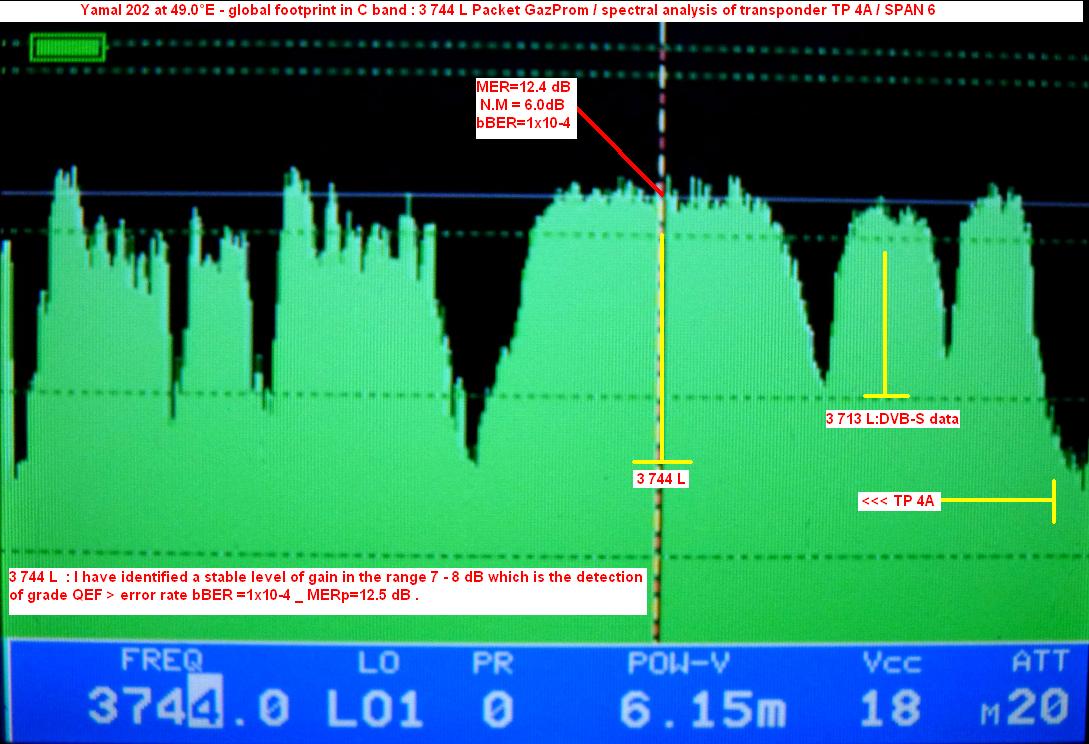Screen dimensions: 1089x744
Task: Click the yellow end bar of the TP 4A span
Action: (1053, 500)
